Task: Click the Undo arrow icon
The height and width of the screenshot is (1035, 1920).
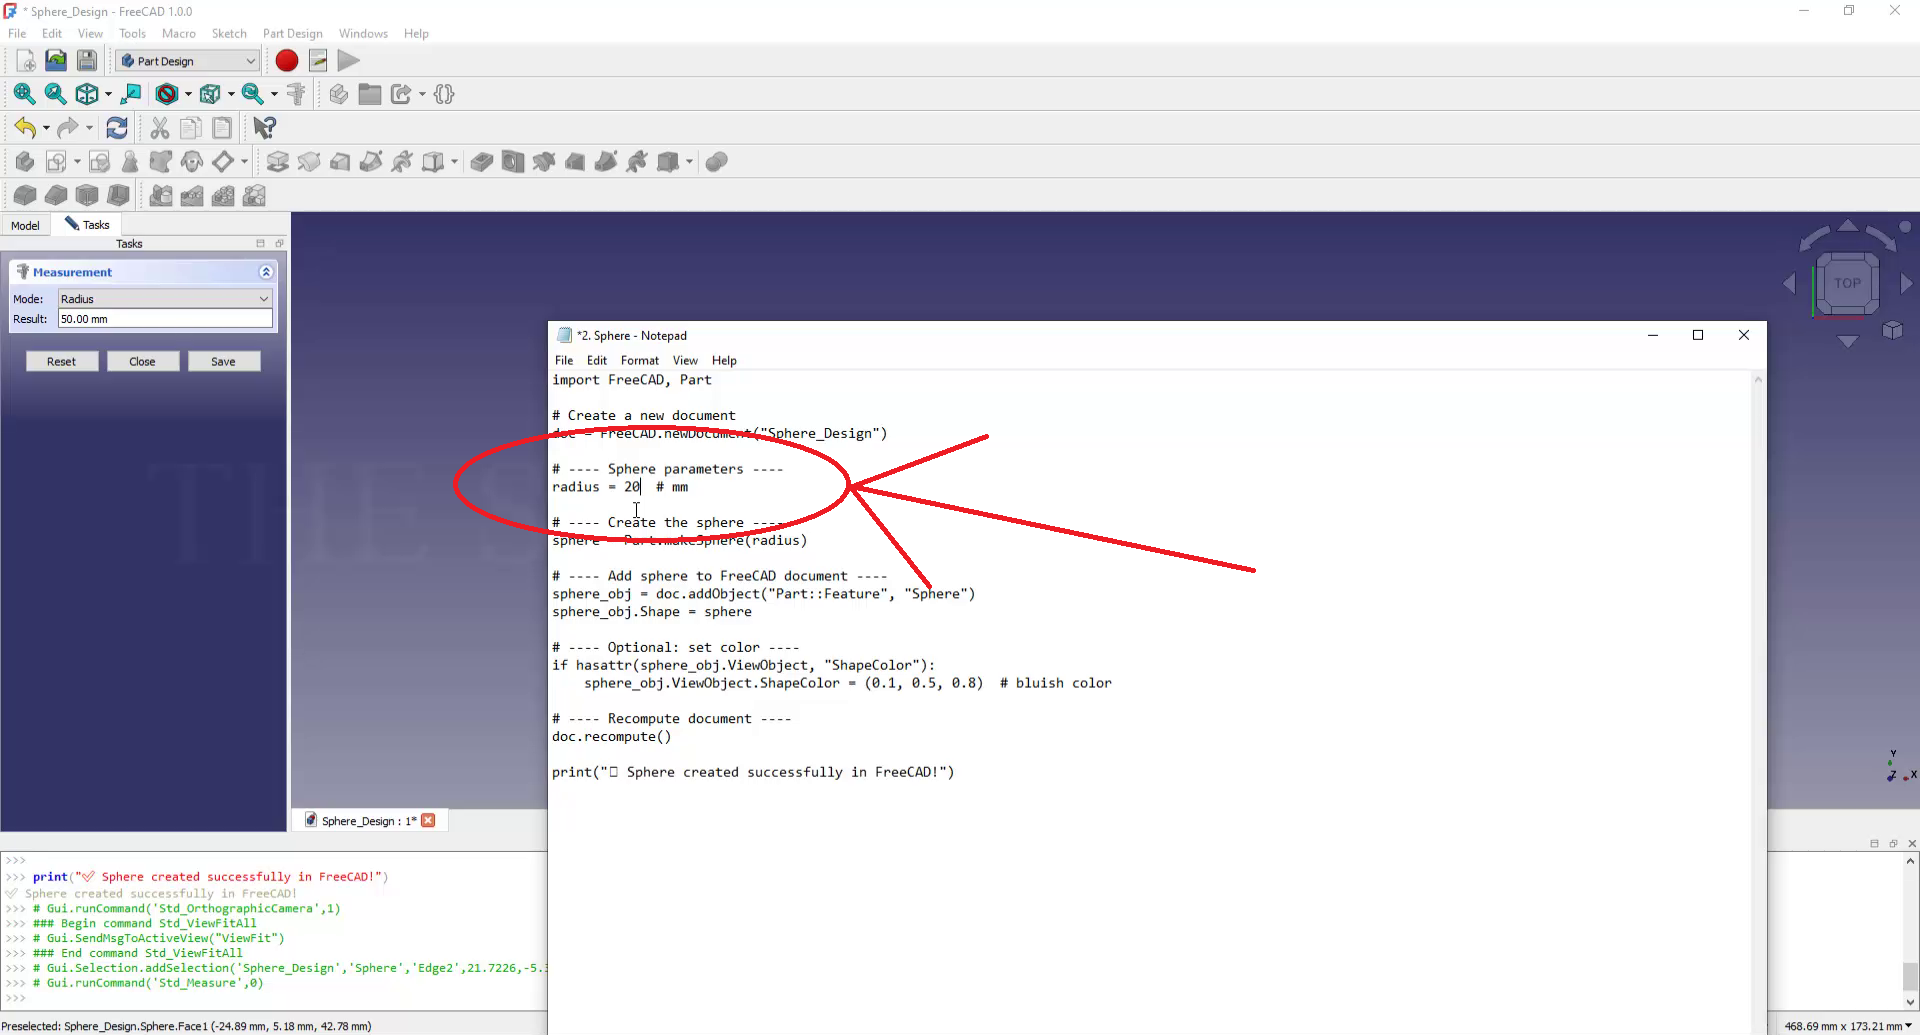Action: click(x=25, y=128)
